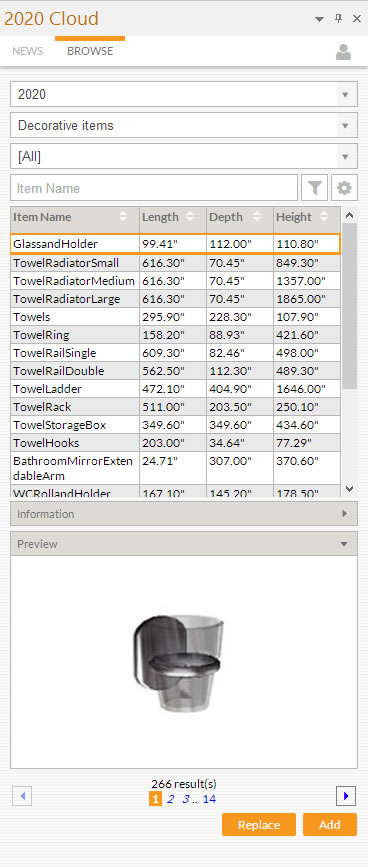Open the user account profile icon
Viewport: 368px width, 867px height.
click(x=343, y=52)
